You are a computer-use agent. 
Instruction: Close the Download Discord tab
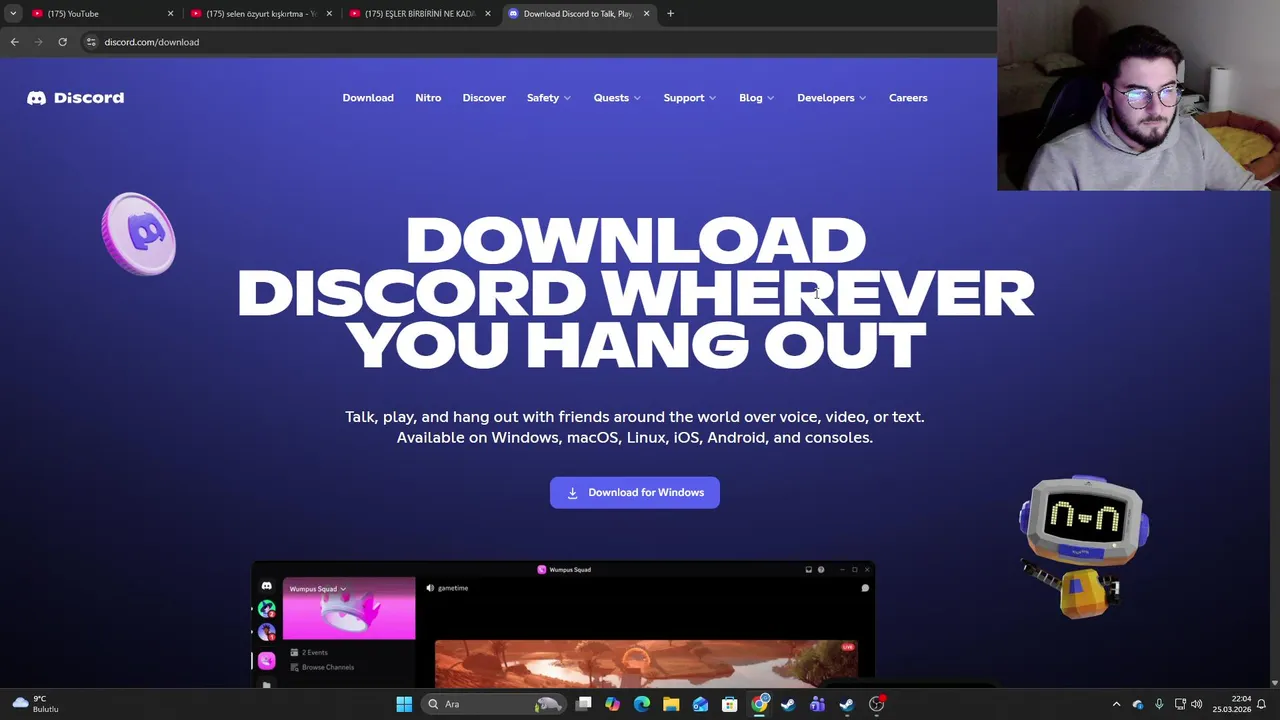click(646, 14)
